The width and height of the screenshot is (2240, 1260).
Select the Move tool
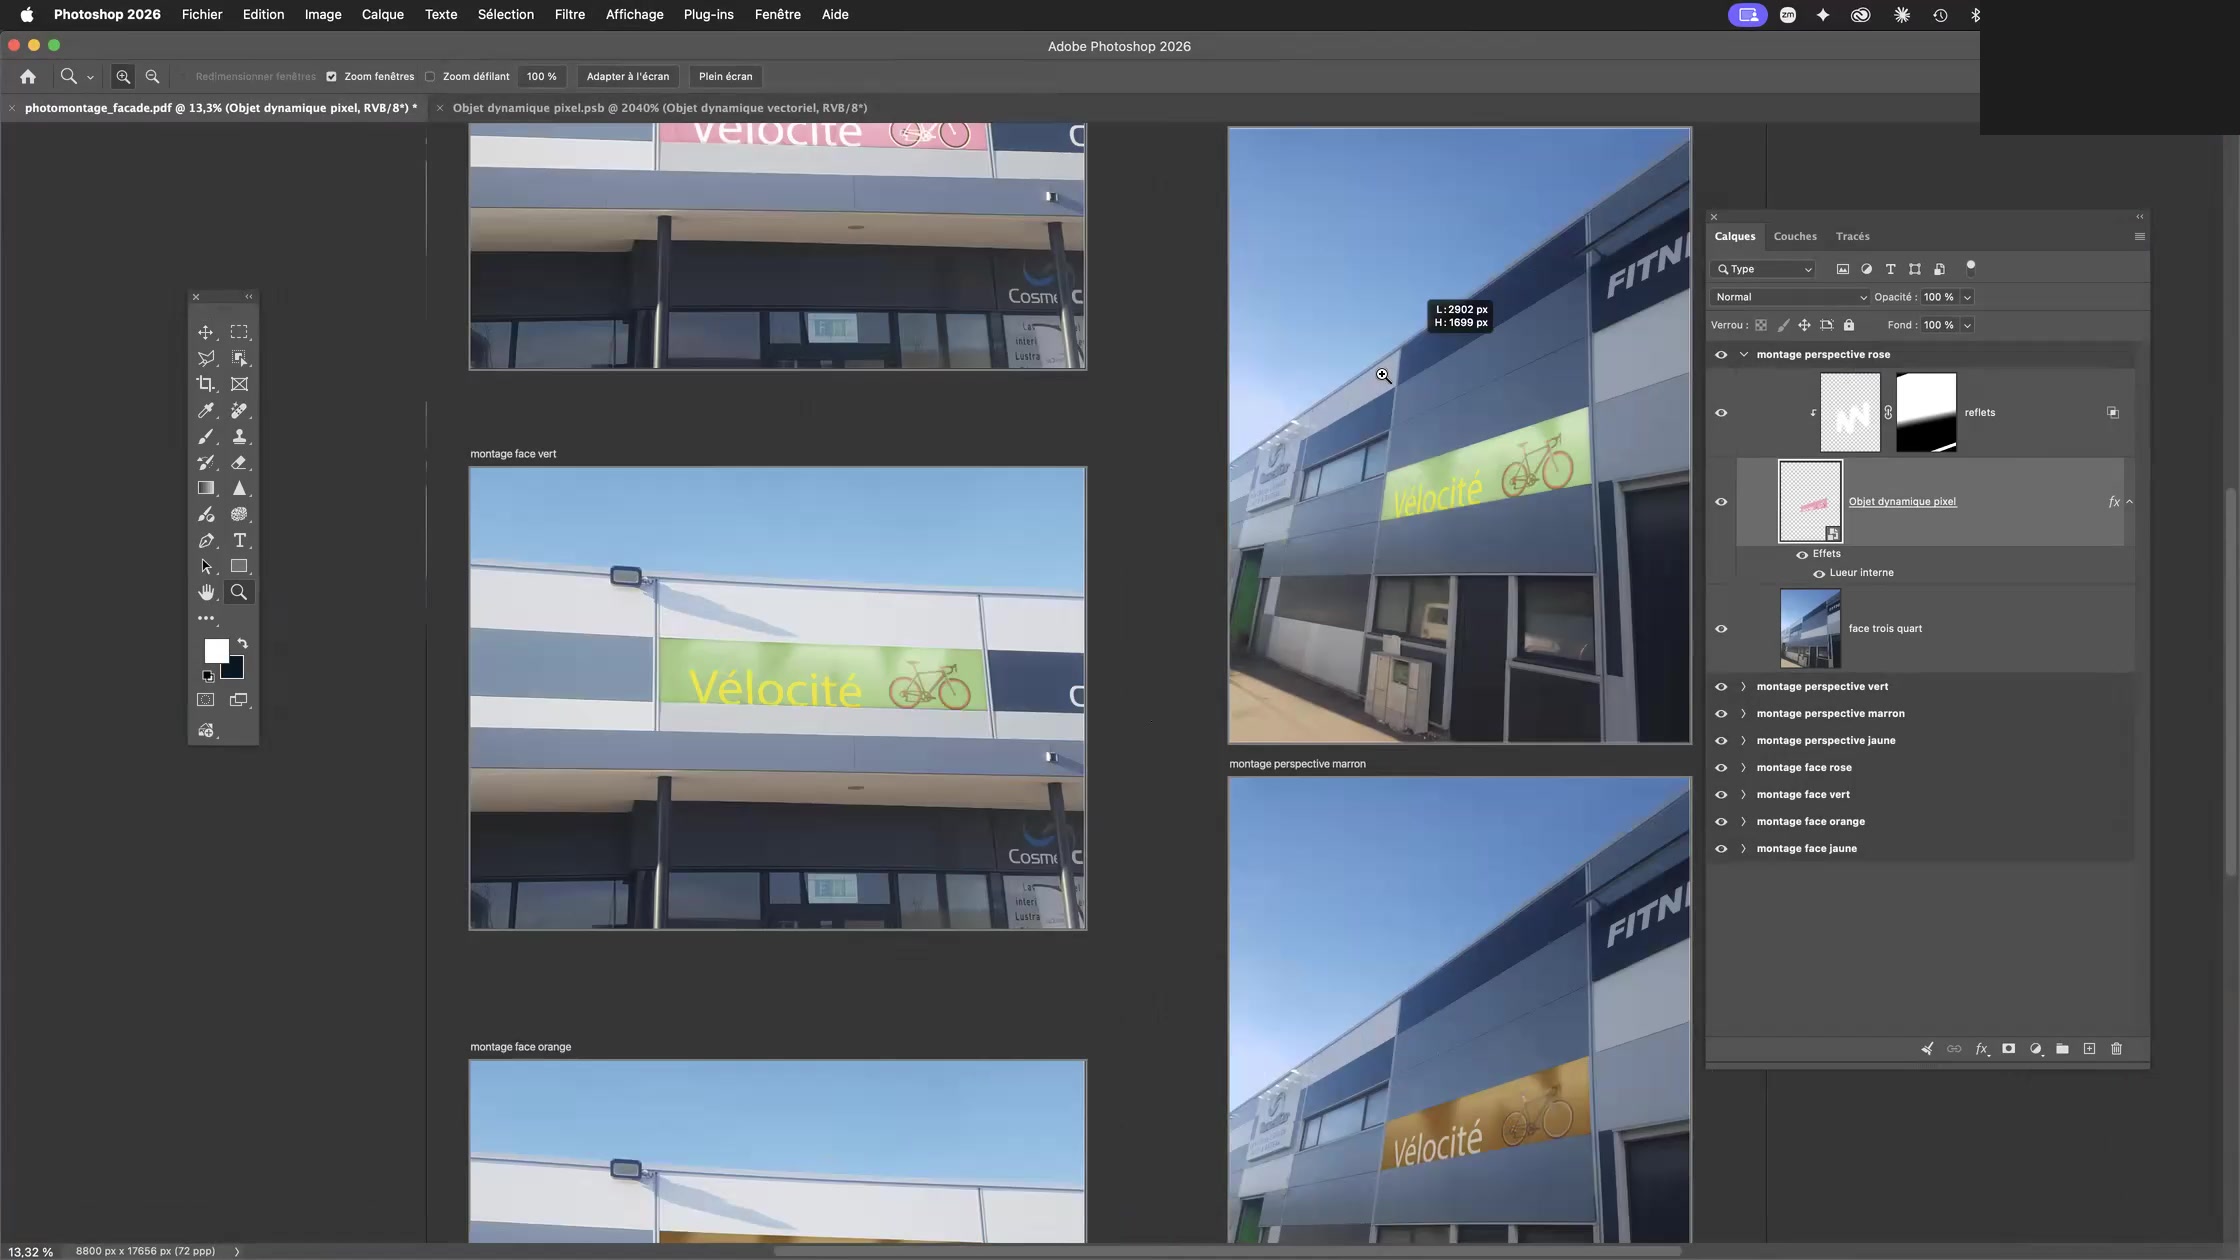205,332
